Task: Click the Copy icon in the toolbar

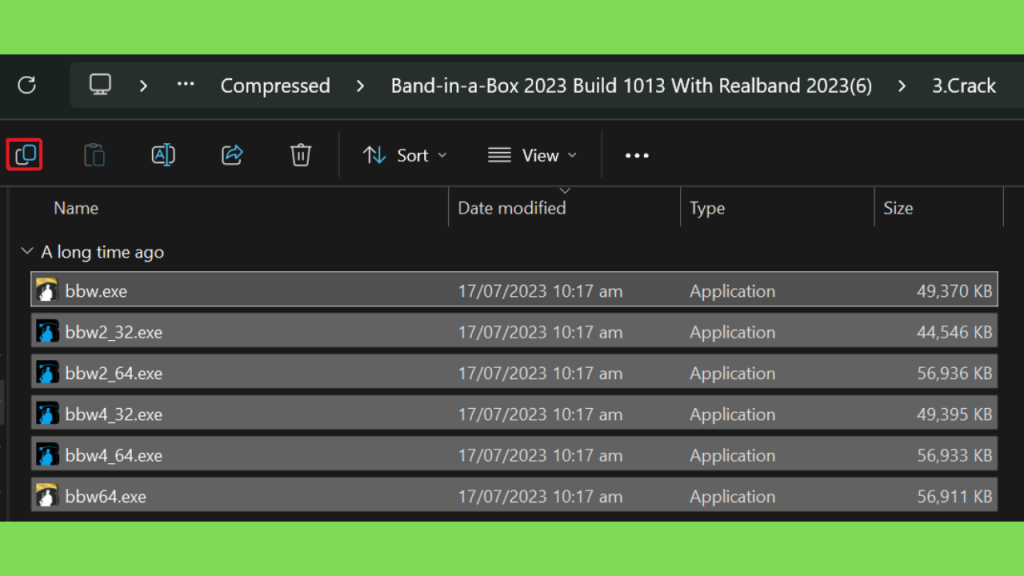Action: (25, 155)
